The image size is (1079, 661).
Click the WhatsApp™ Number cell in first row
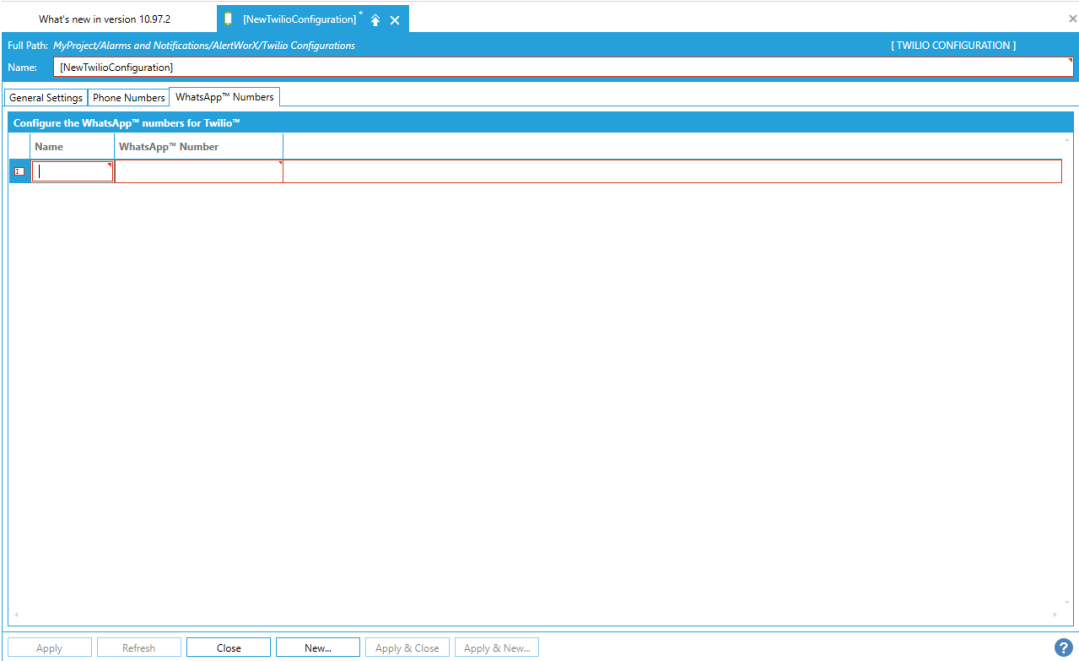point(198,171)
